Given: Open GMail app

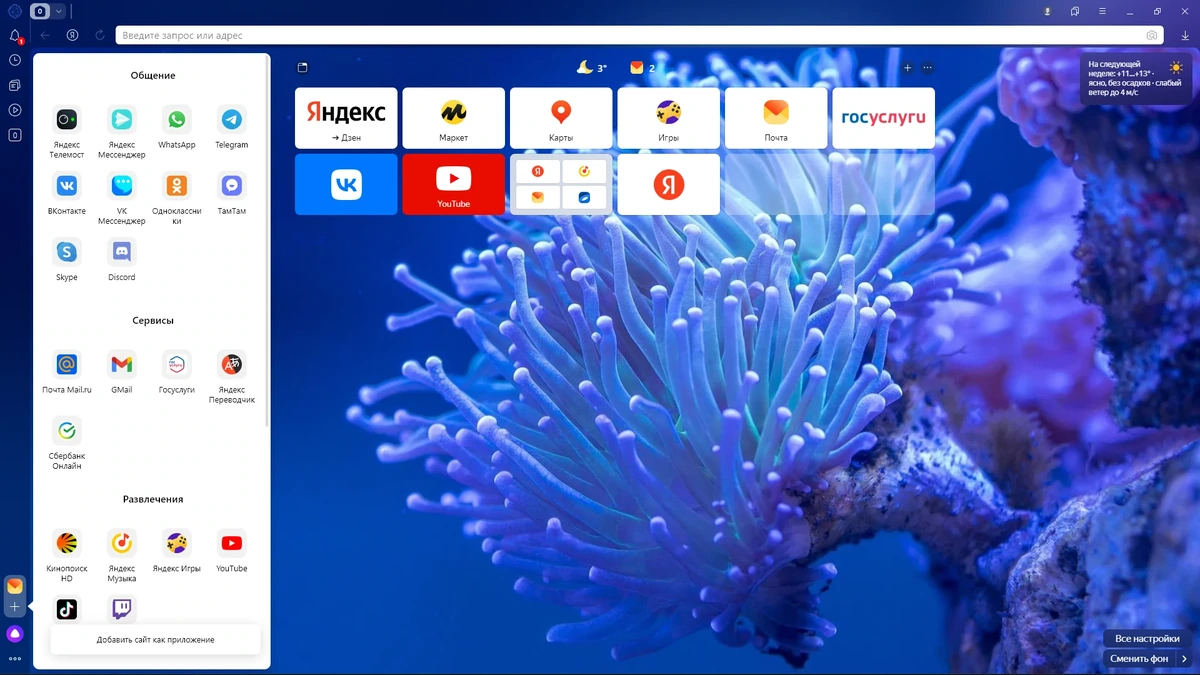Looking at the screenshot, I should click(x=122, y=371).
